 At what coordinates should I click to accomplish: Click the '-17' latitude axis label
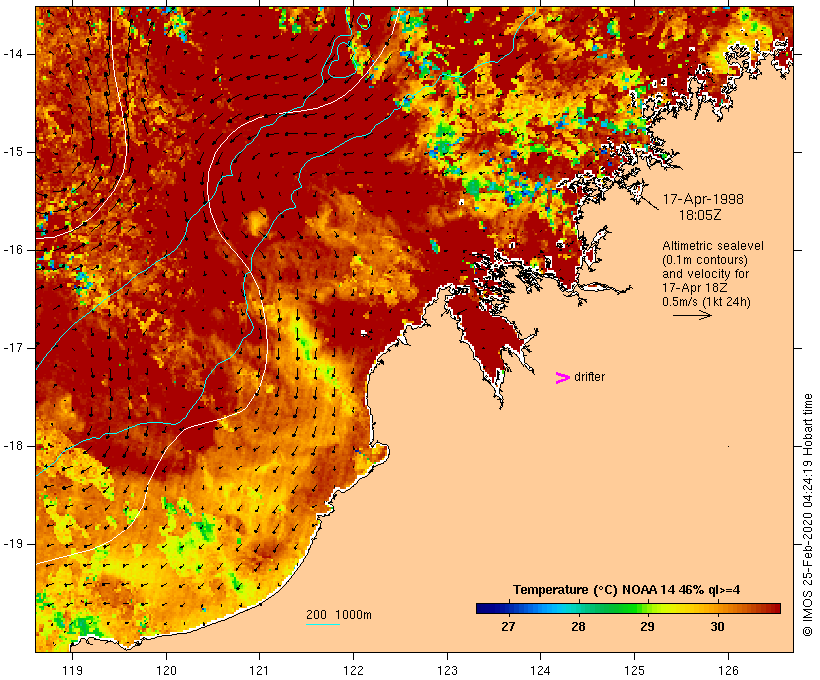[12, 348]
